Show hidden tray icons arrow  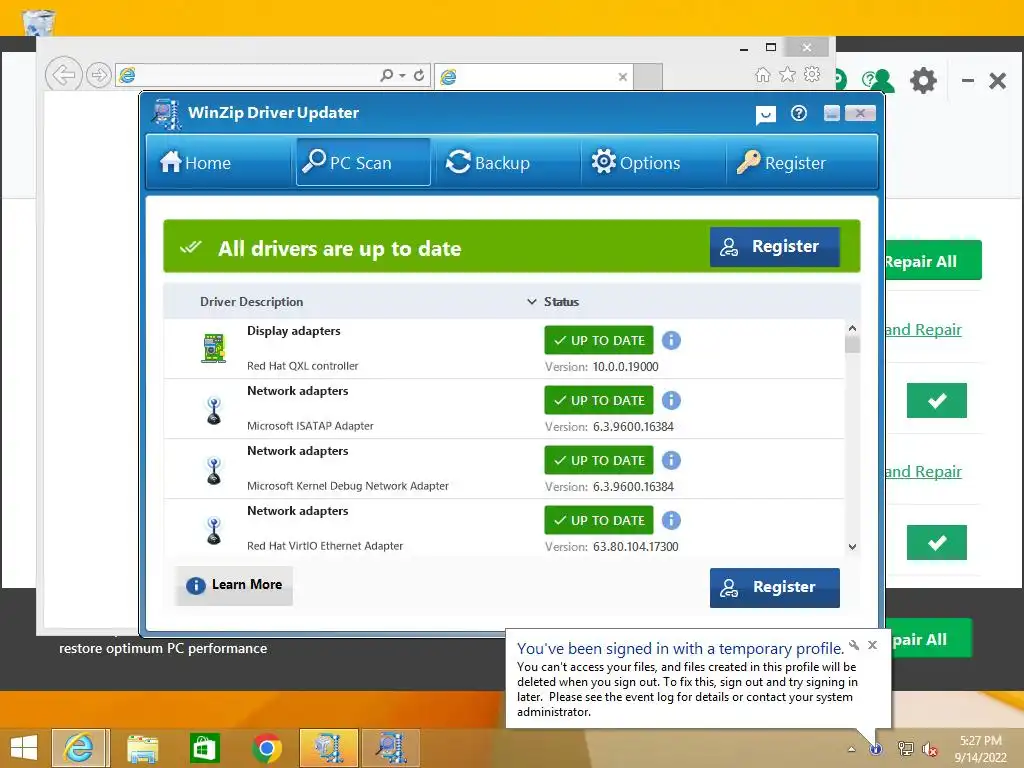coord(852,749)
